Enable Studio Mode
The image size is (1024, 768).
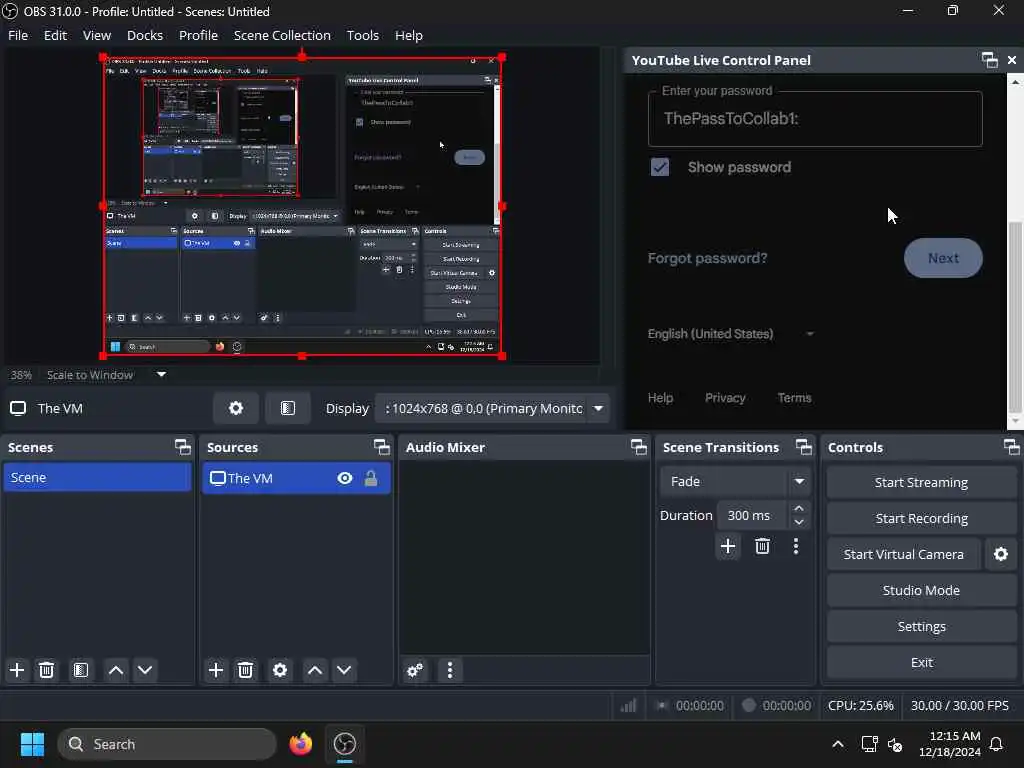click(921, 590)
